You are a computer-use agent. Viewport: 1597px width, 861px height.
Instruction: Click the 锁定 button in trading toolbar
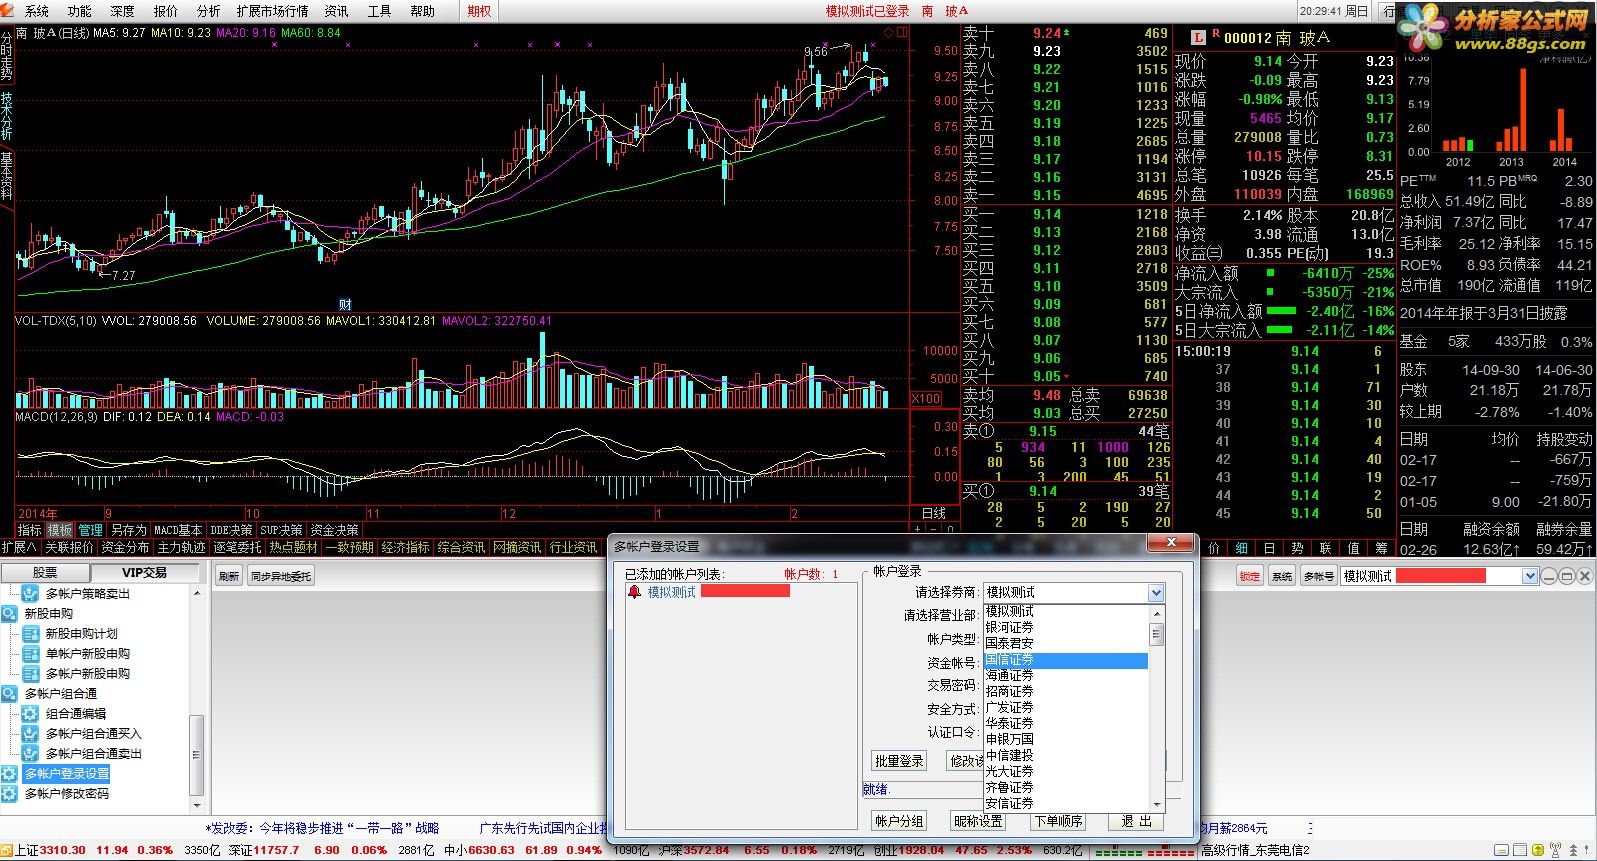[1250, 576]
